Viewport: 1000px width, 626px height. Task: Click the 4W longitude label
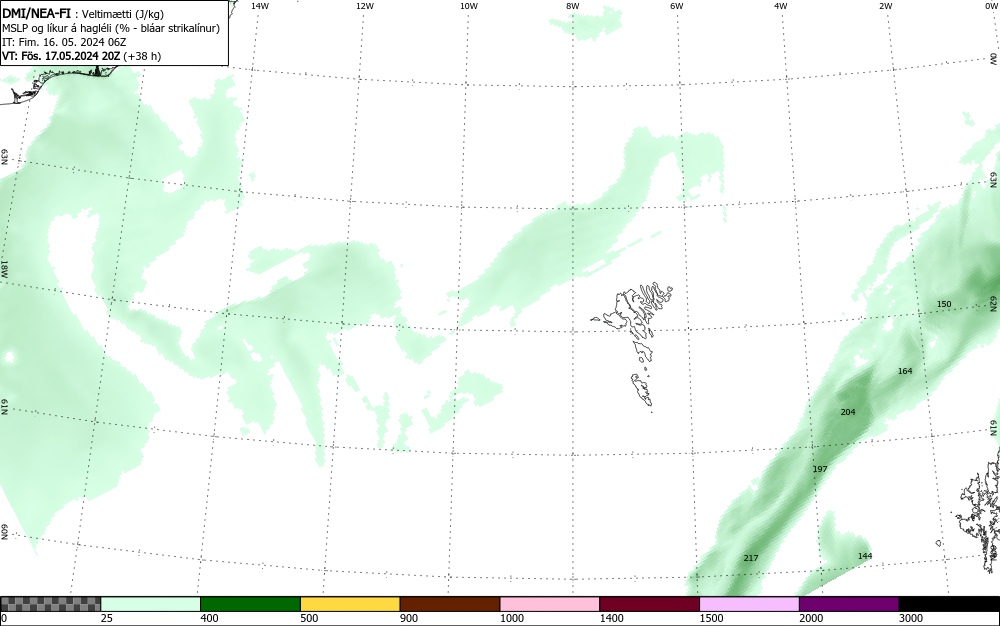(781, 6)
